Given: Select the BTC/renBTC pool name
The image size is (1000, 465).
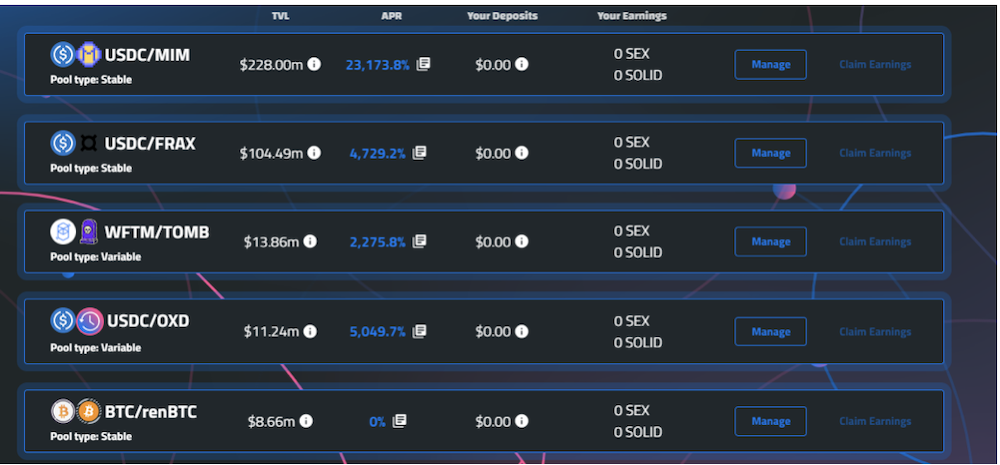Looking at the screenshot, I should click(151, 411).
